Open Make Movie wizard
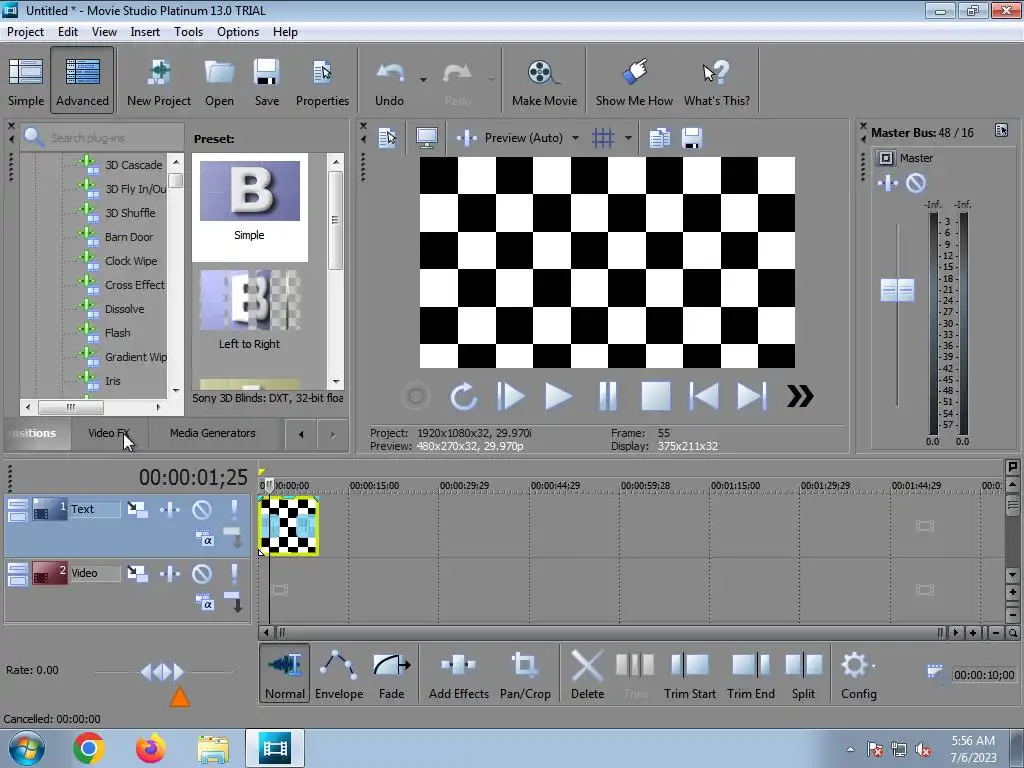The height and width of the screenshot is (768, 1024). 544,81
